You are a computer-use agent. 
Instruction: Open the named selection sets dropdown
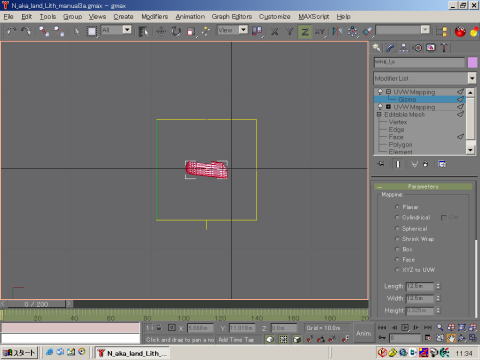pyautogui.click(x=425, y=30)
